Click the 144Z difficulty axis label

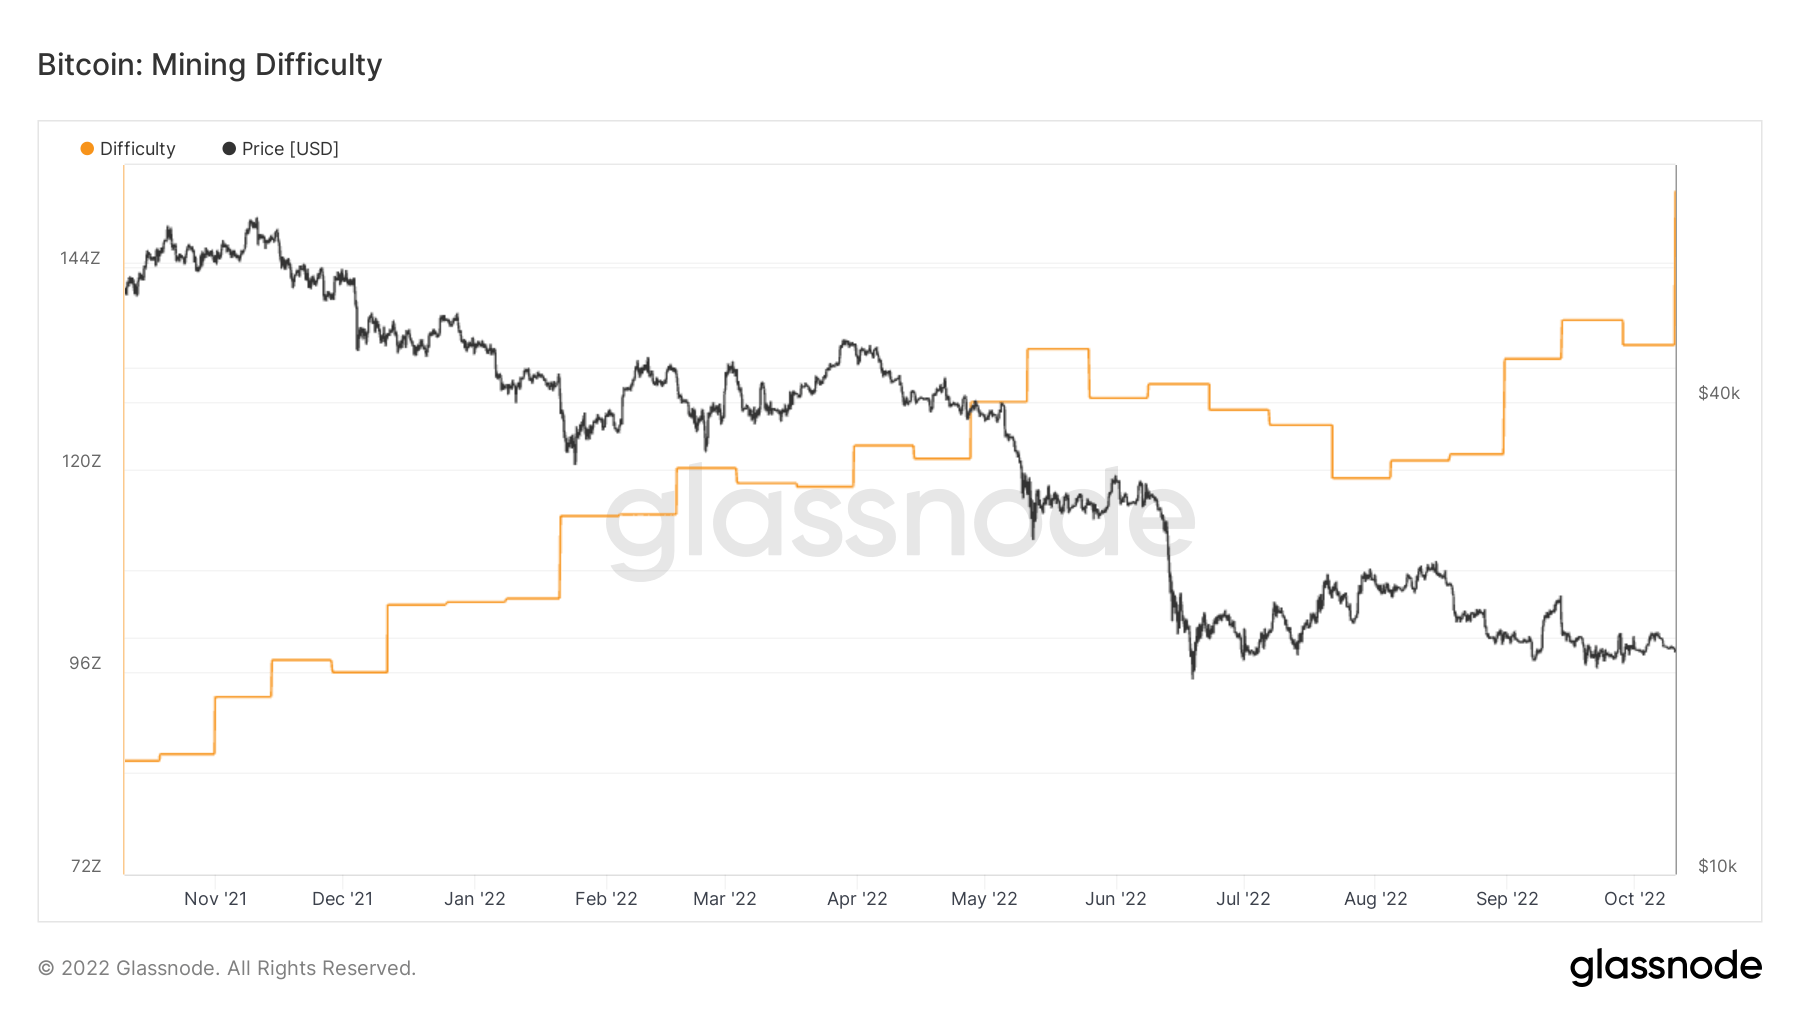80,258
